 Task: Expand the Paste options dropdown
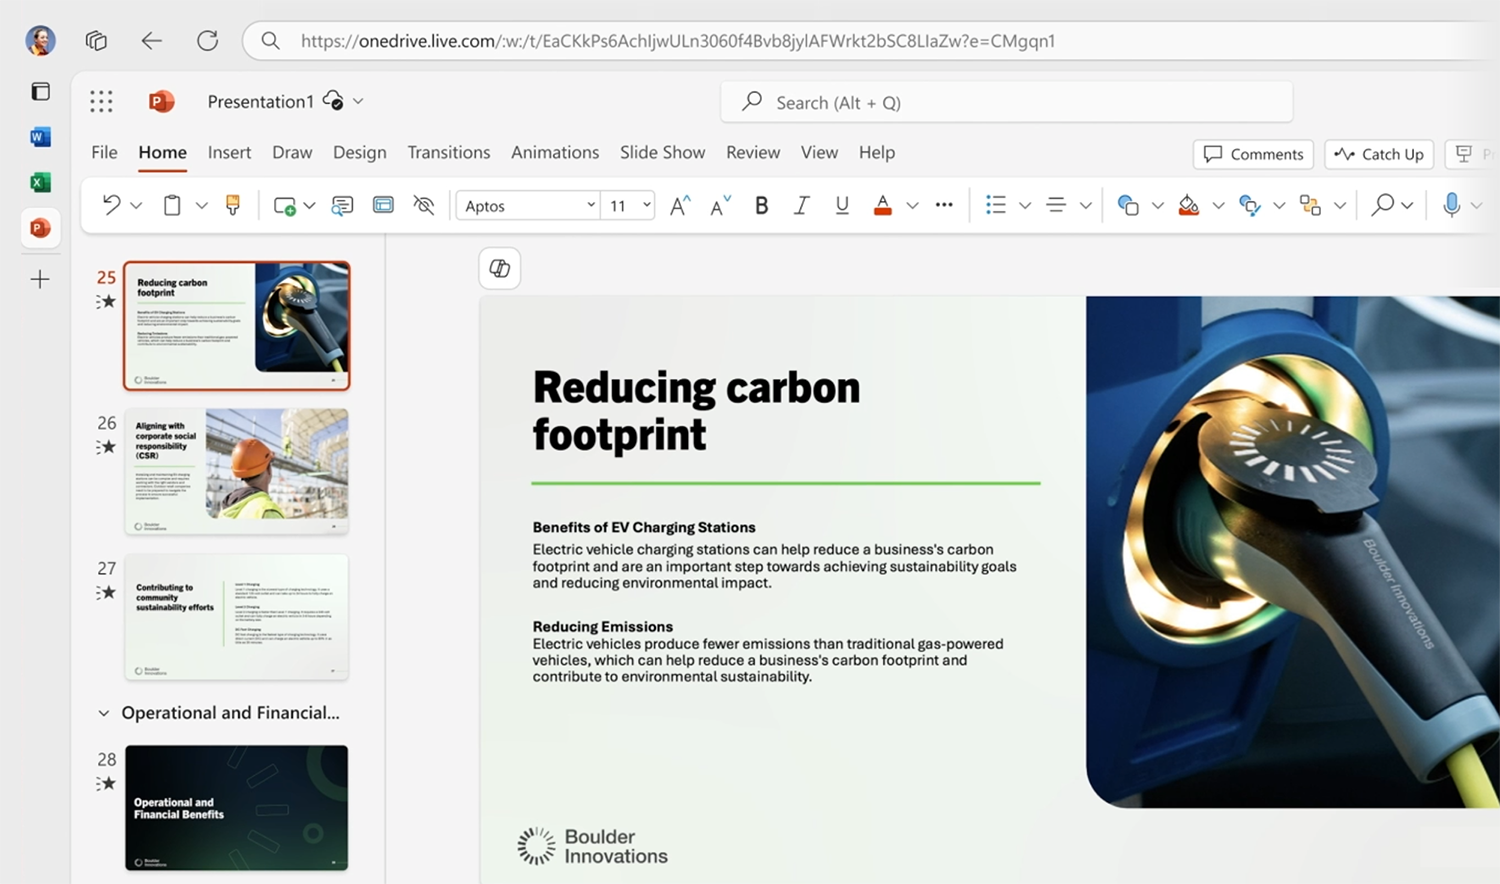point(201,206)
